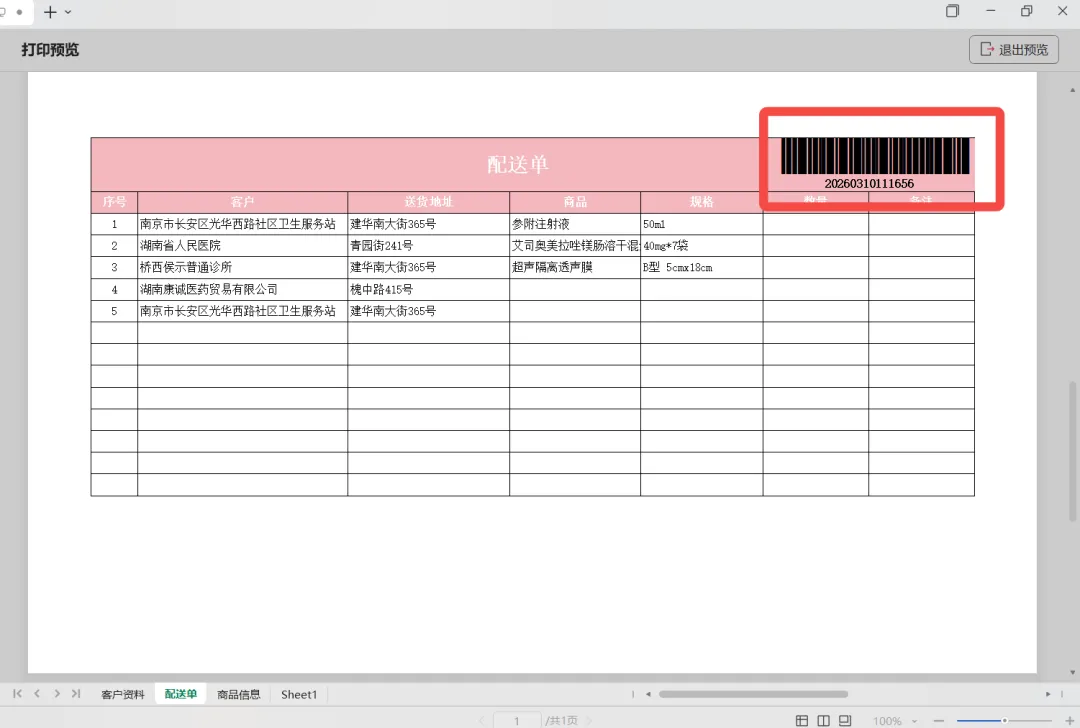
Task: Click serial number 3 cell
Action: pos(114,267)
